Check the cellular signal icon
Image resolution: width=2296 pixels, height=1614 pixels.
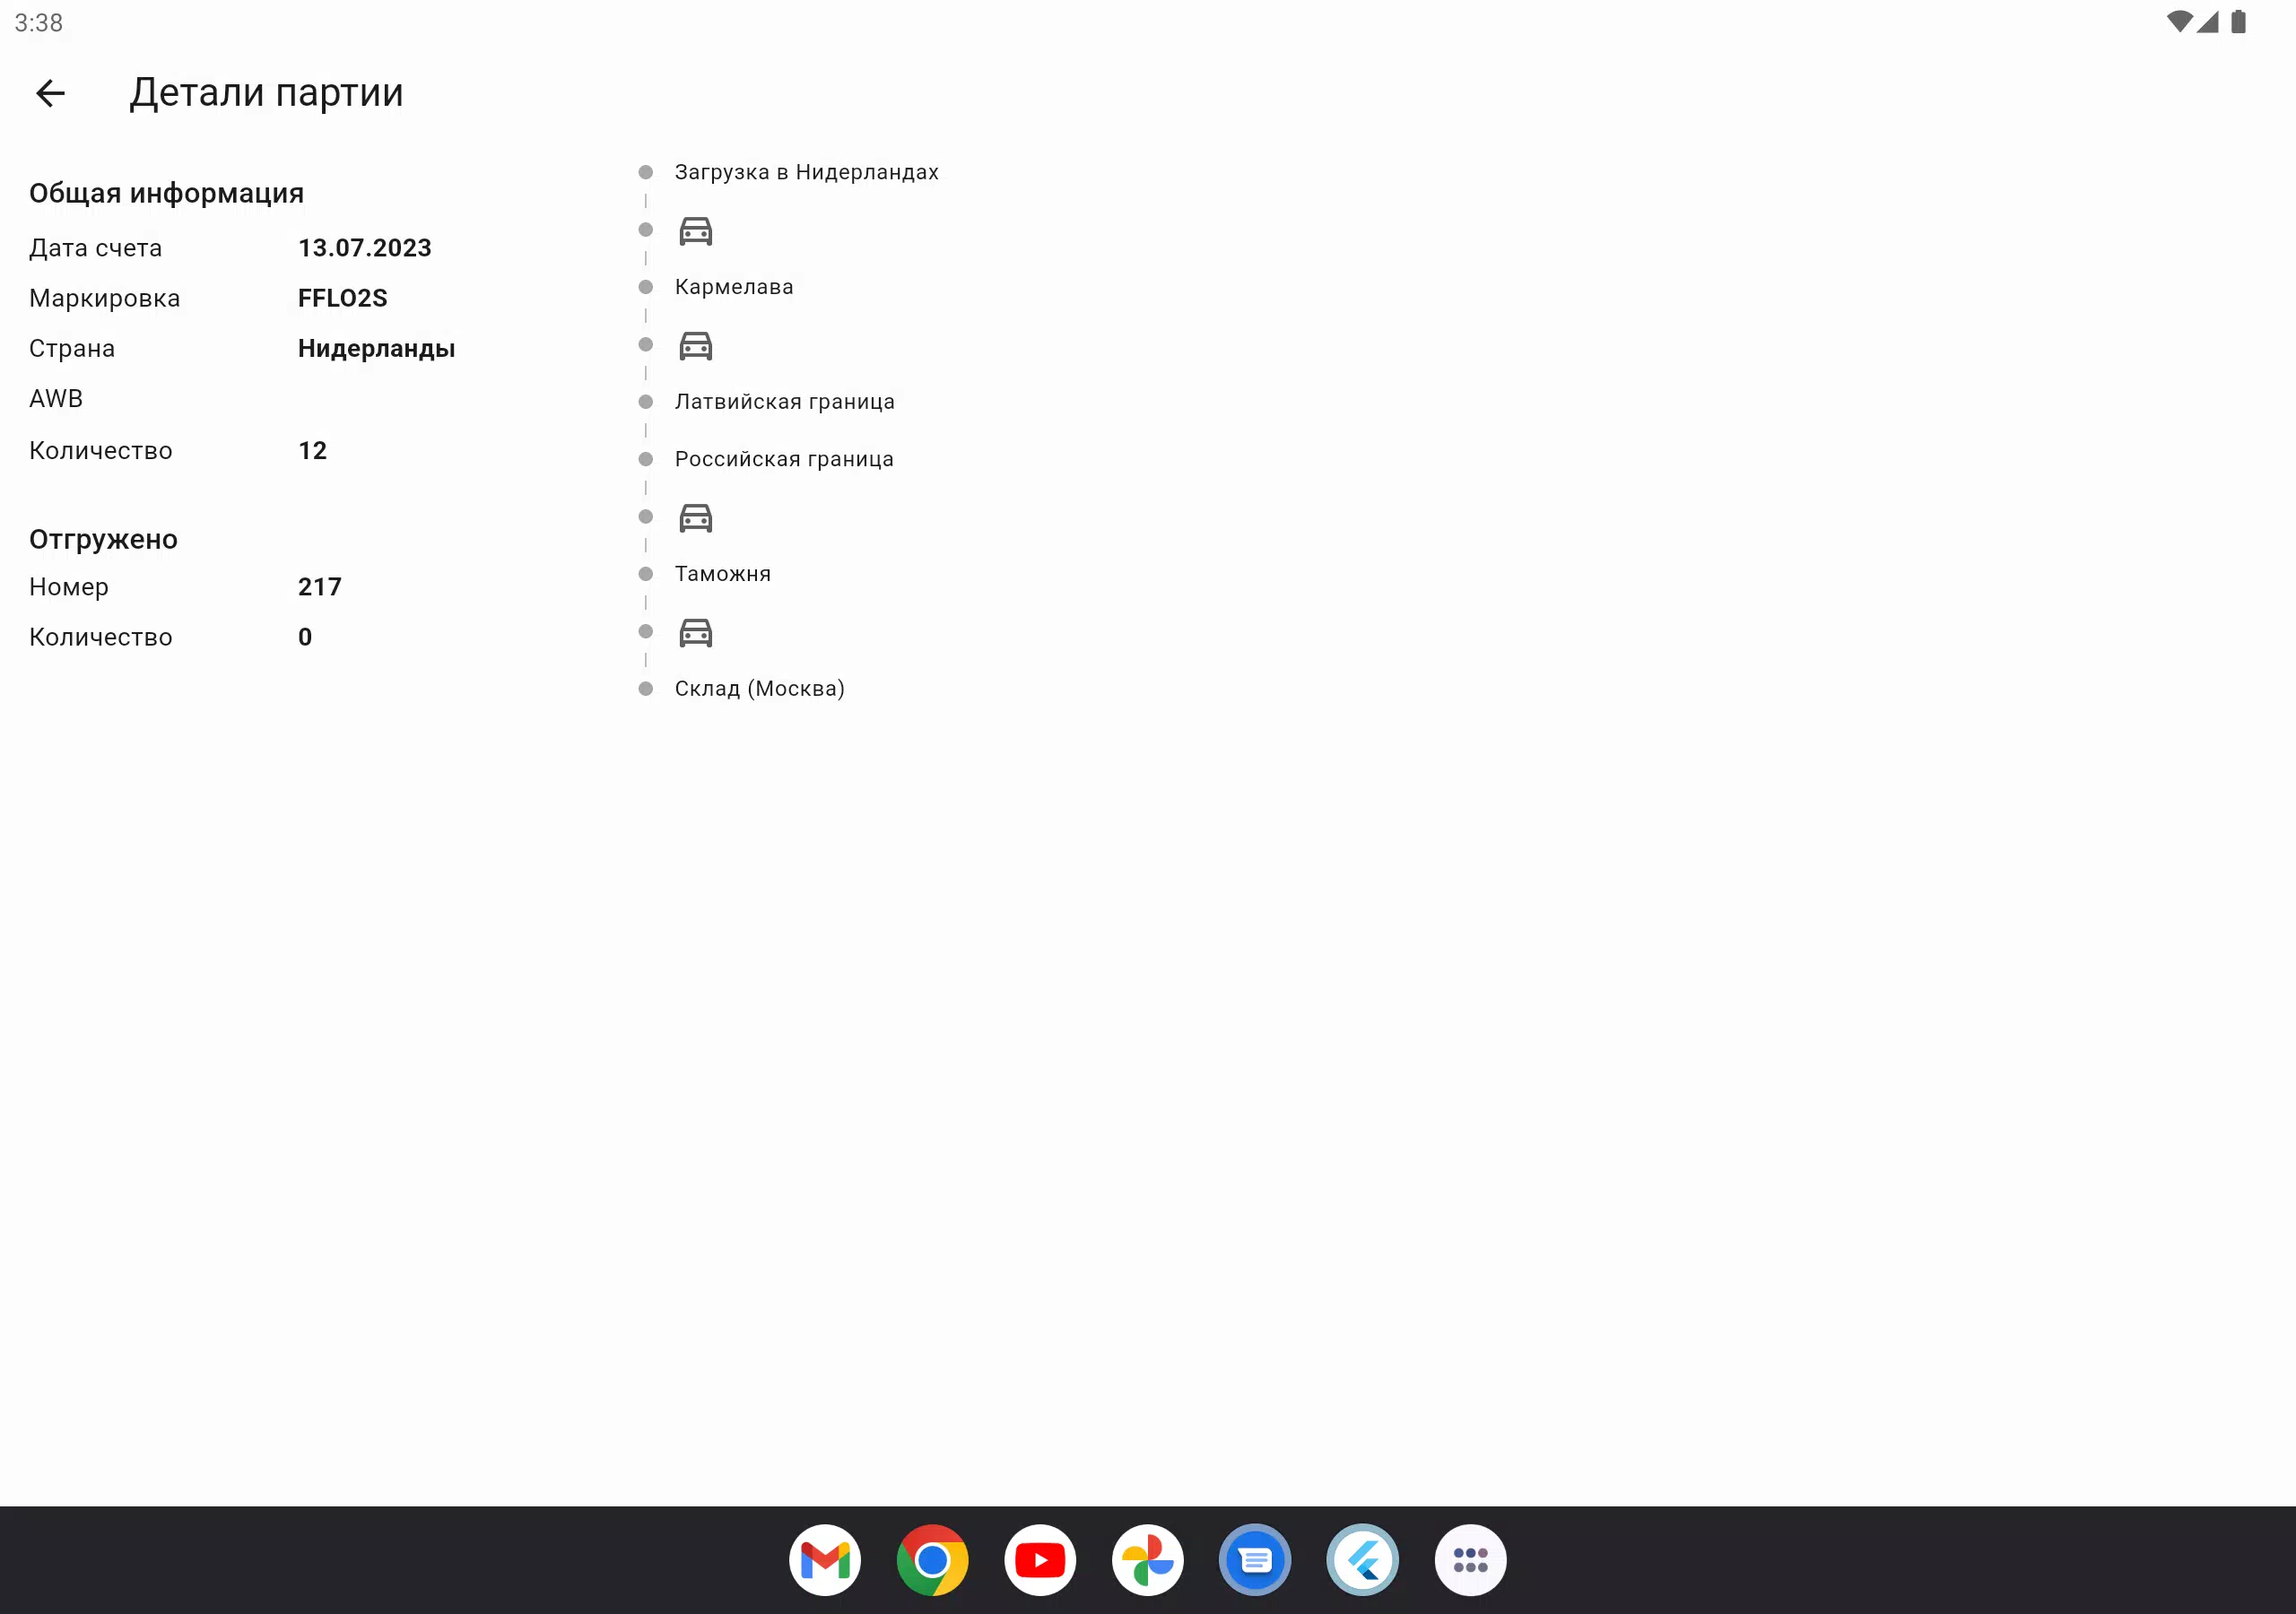pyautogui.click(x=2208, y=22)
